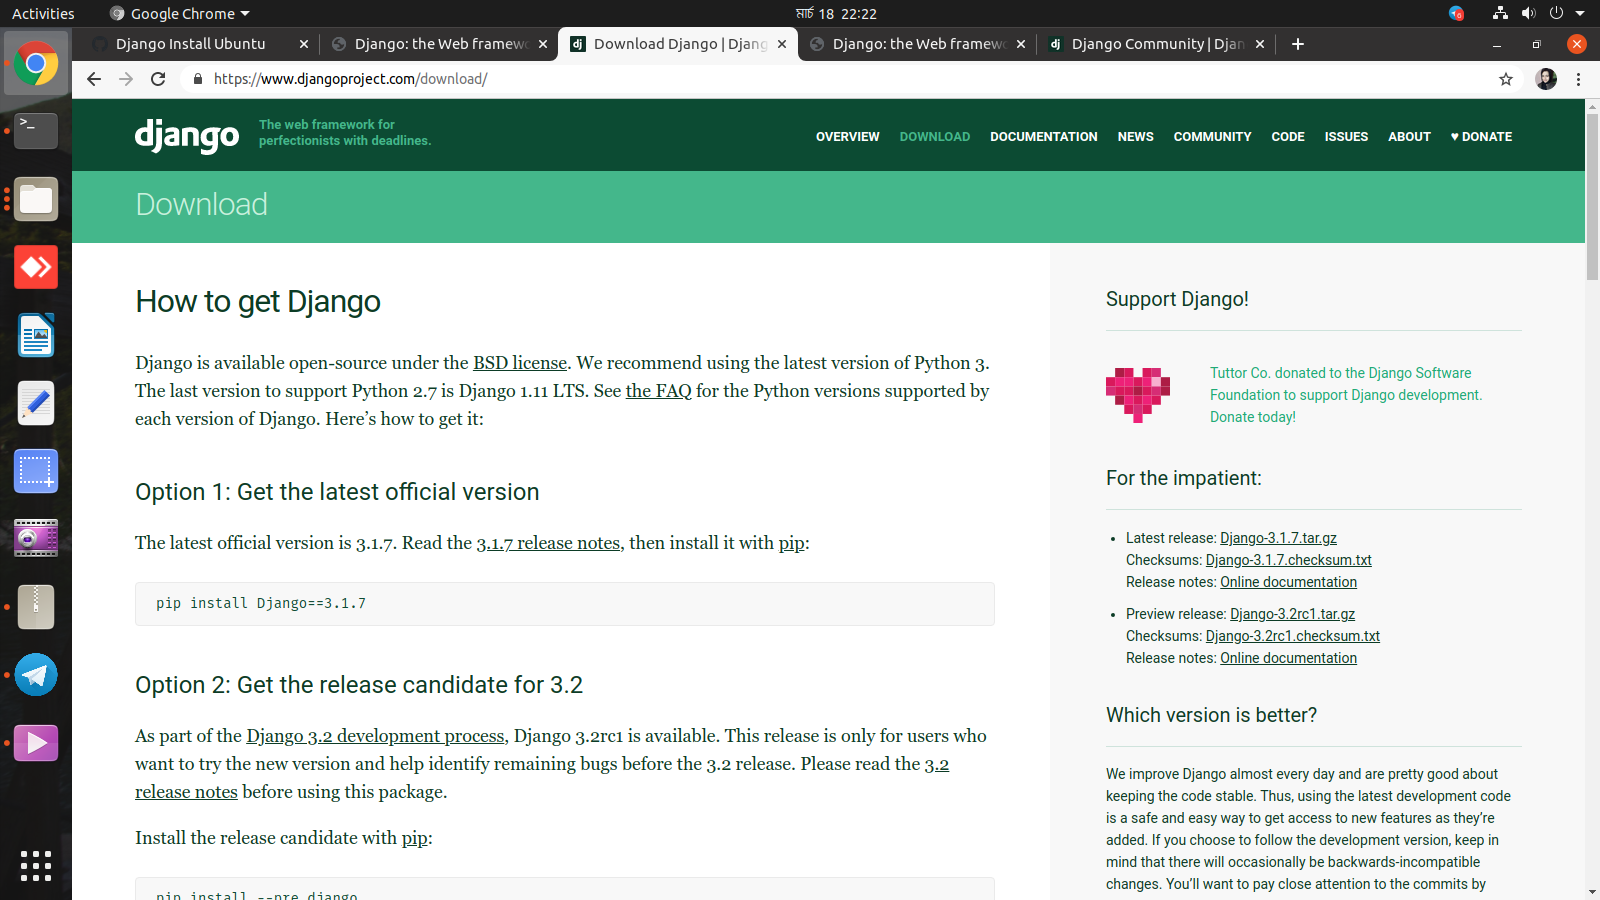Click the Chrome address bar URL
1600x900 pixels.
350,79
